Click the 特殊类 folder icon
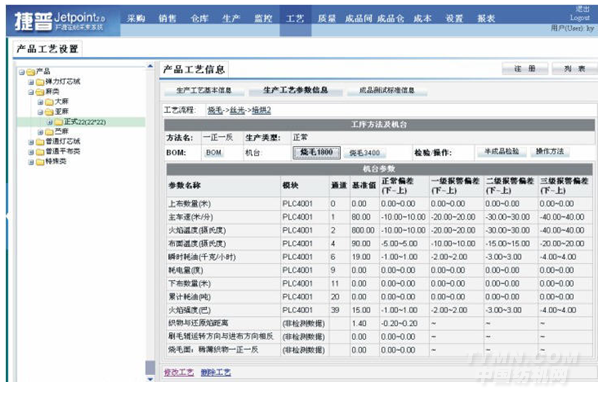 point(40,162)
